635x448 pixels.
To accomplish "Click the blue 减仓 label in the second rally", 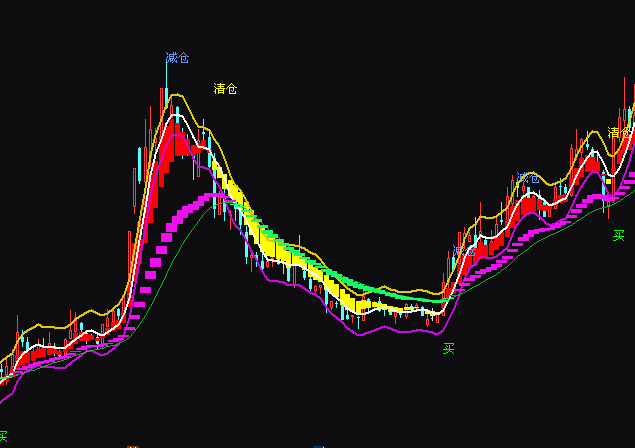I will pyautogui.click(x=527, y=178).
